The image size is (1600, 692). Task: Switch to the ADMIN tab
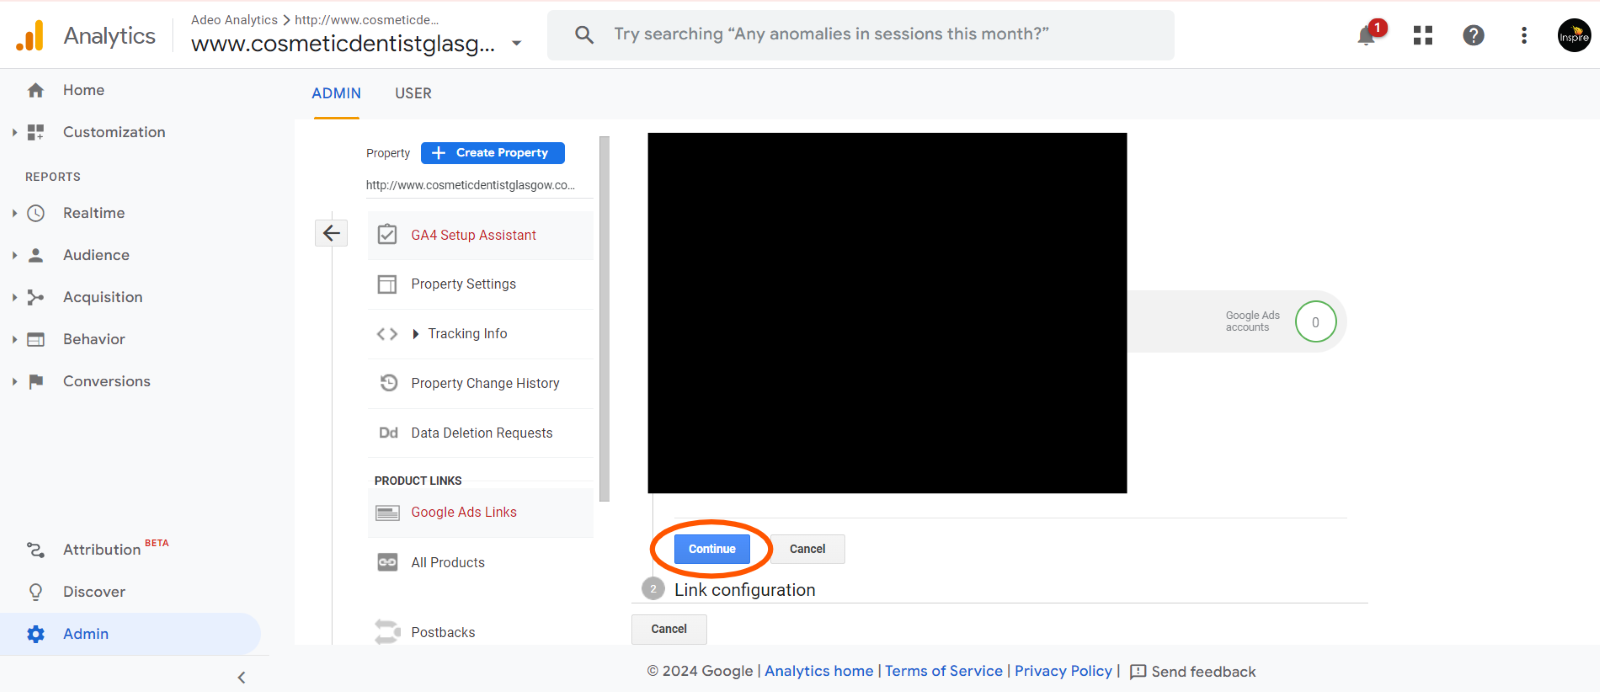336,93
